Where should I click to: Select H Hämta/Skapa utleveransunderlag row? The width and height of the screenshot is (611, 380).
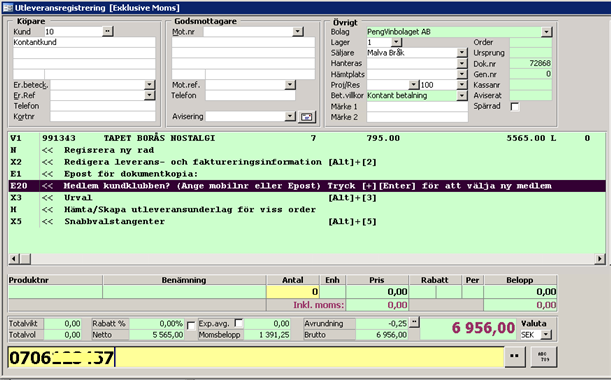(307, 210)
